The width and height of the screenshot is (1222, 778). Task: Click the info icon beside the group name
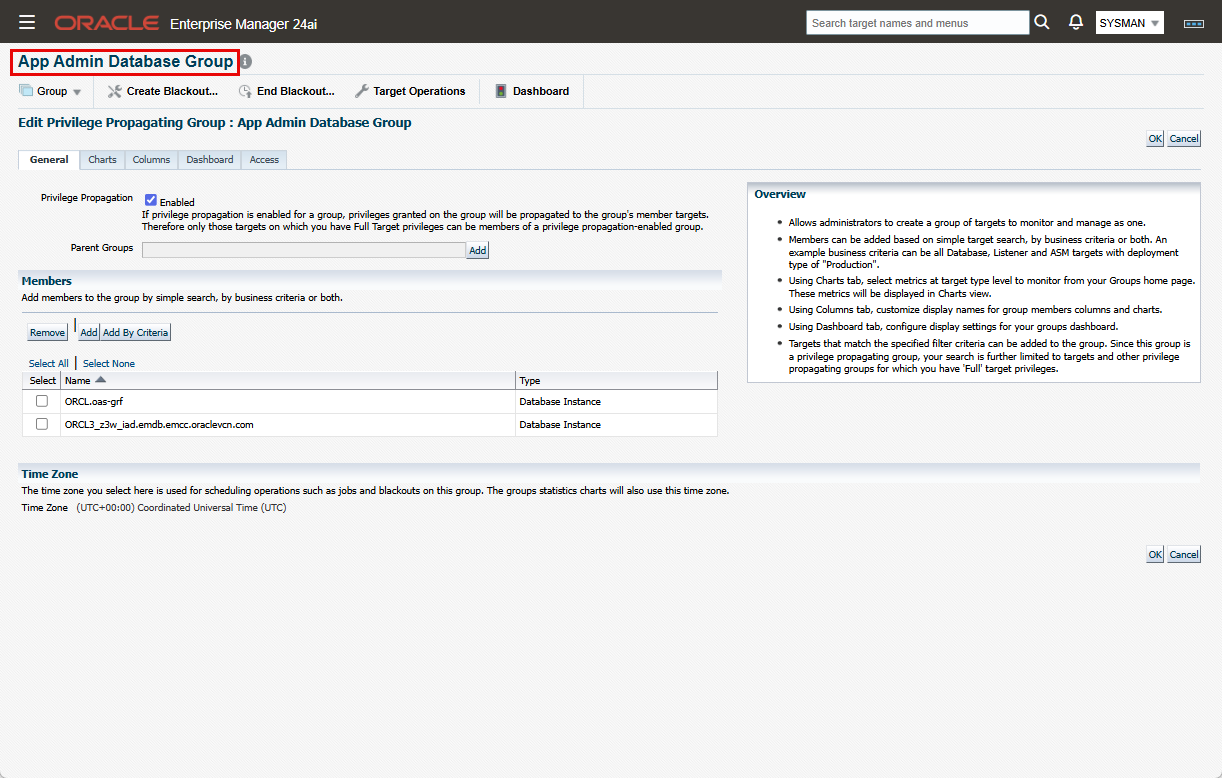pos(245,61)
